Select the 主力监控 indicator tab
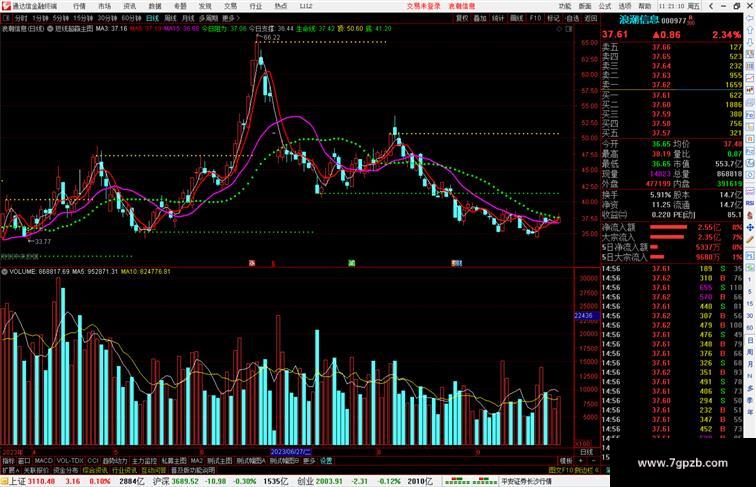The image size is (756, 487). tap(144, 461)
